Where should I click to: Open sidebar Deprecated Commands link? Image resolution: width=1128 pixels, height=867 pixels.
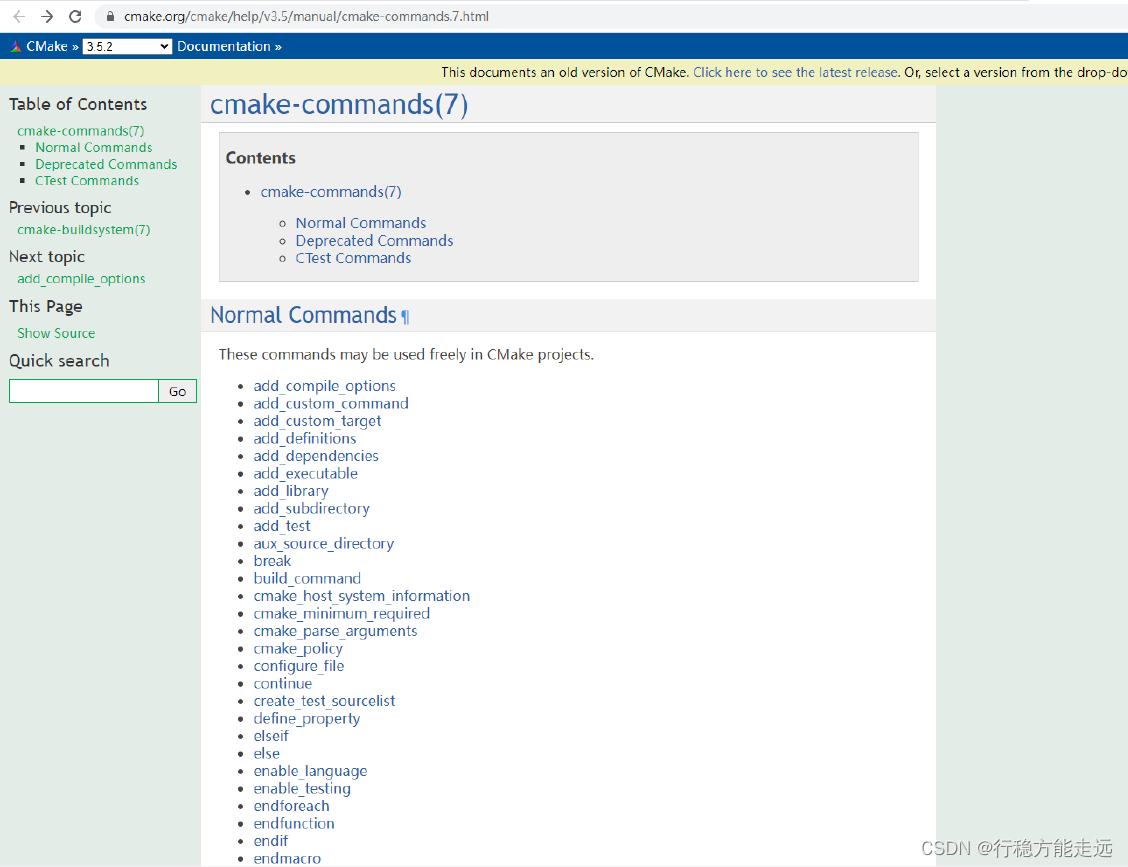click(x=106, y=164)
